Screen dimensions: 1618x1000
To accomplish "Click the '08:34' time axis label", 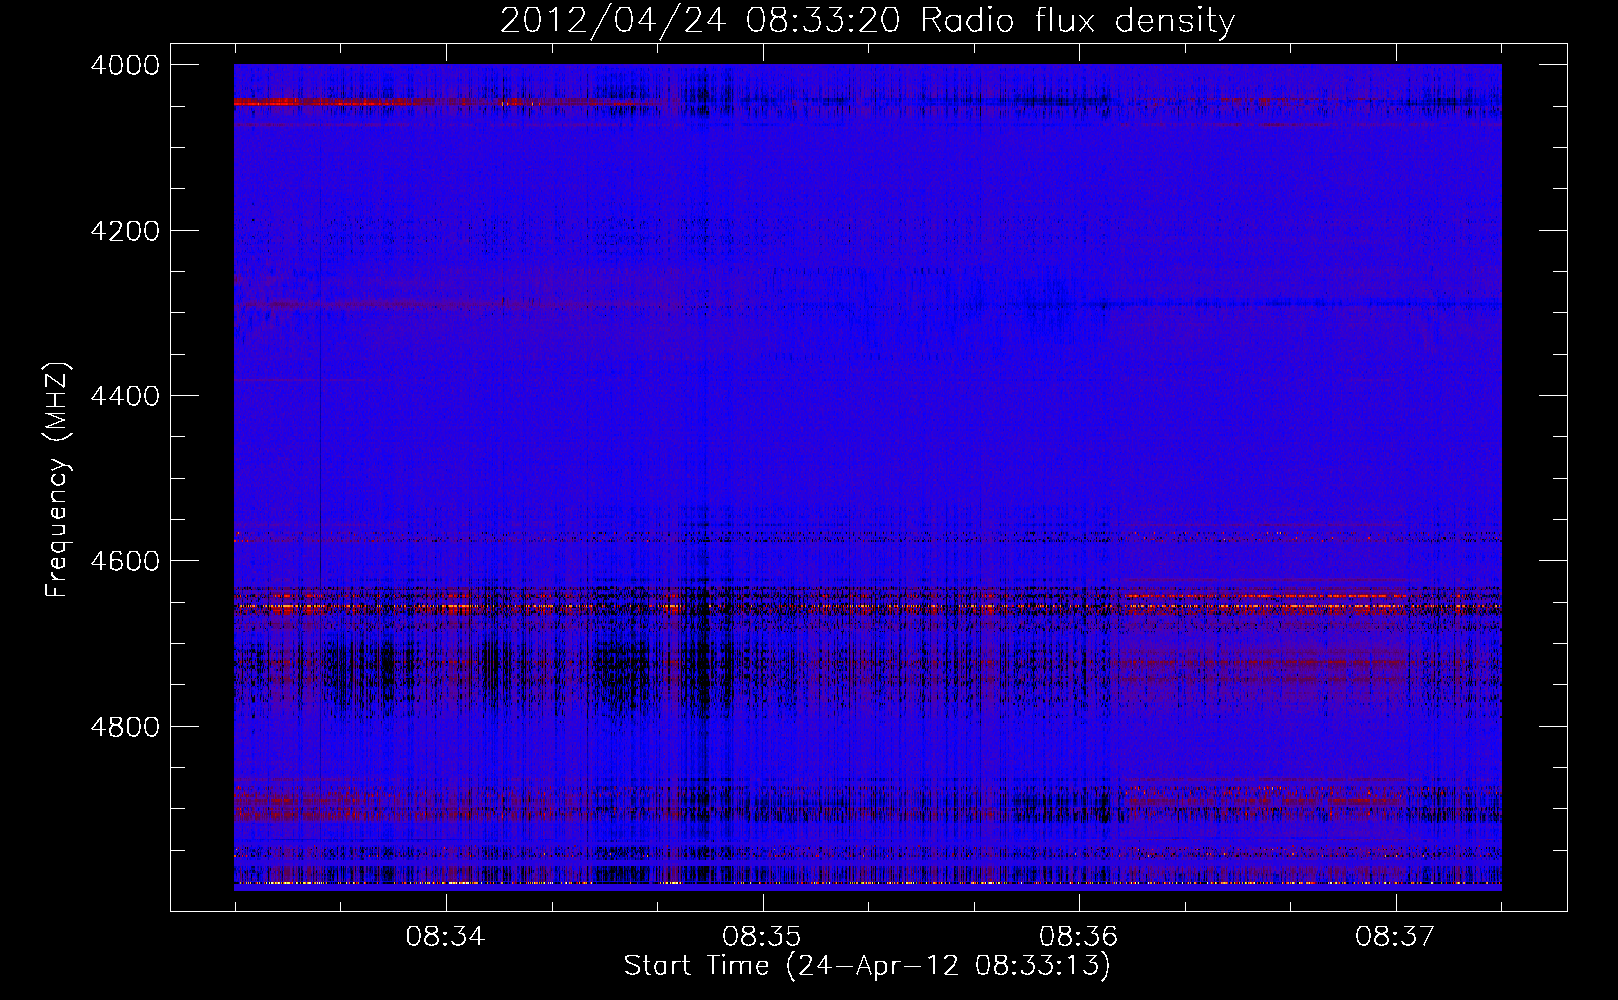I will tap(445, 937).
